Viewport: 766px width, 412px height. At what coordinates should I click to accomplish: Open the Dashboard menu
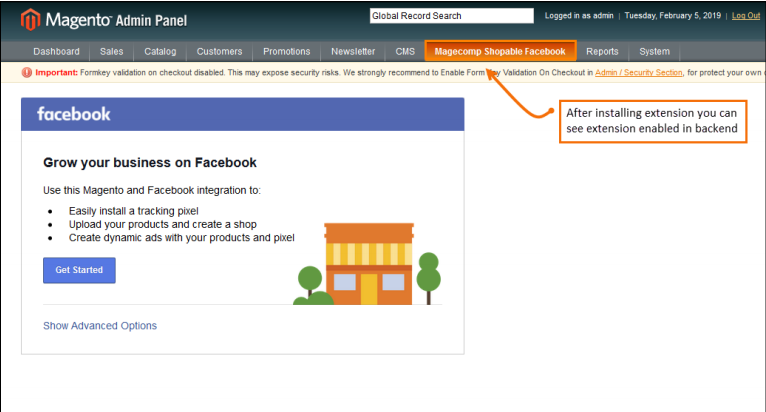(56, 51)
